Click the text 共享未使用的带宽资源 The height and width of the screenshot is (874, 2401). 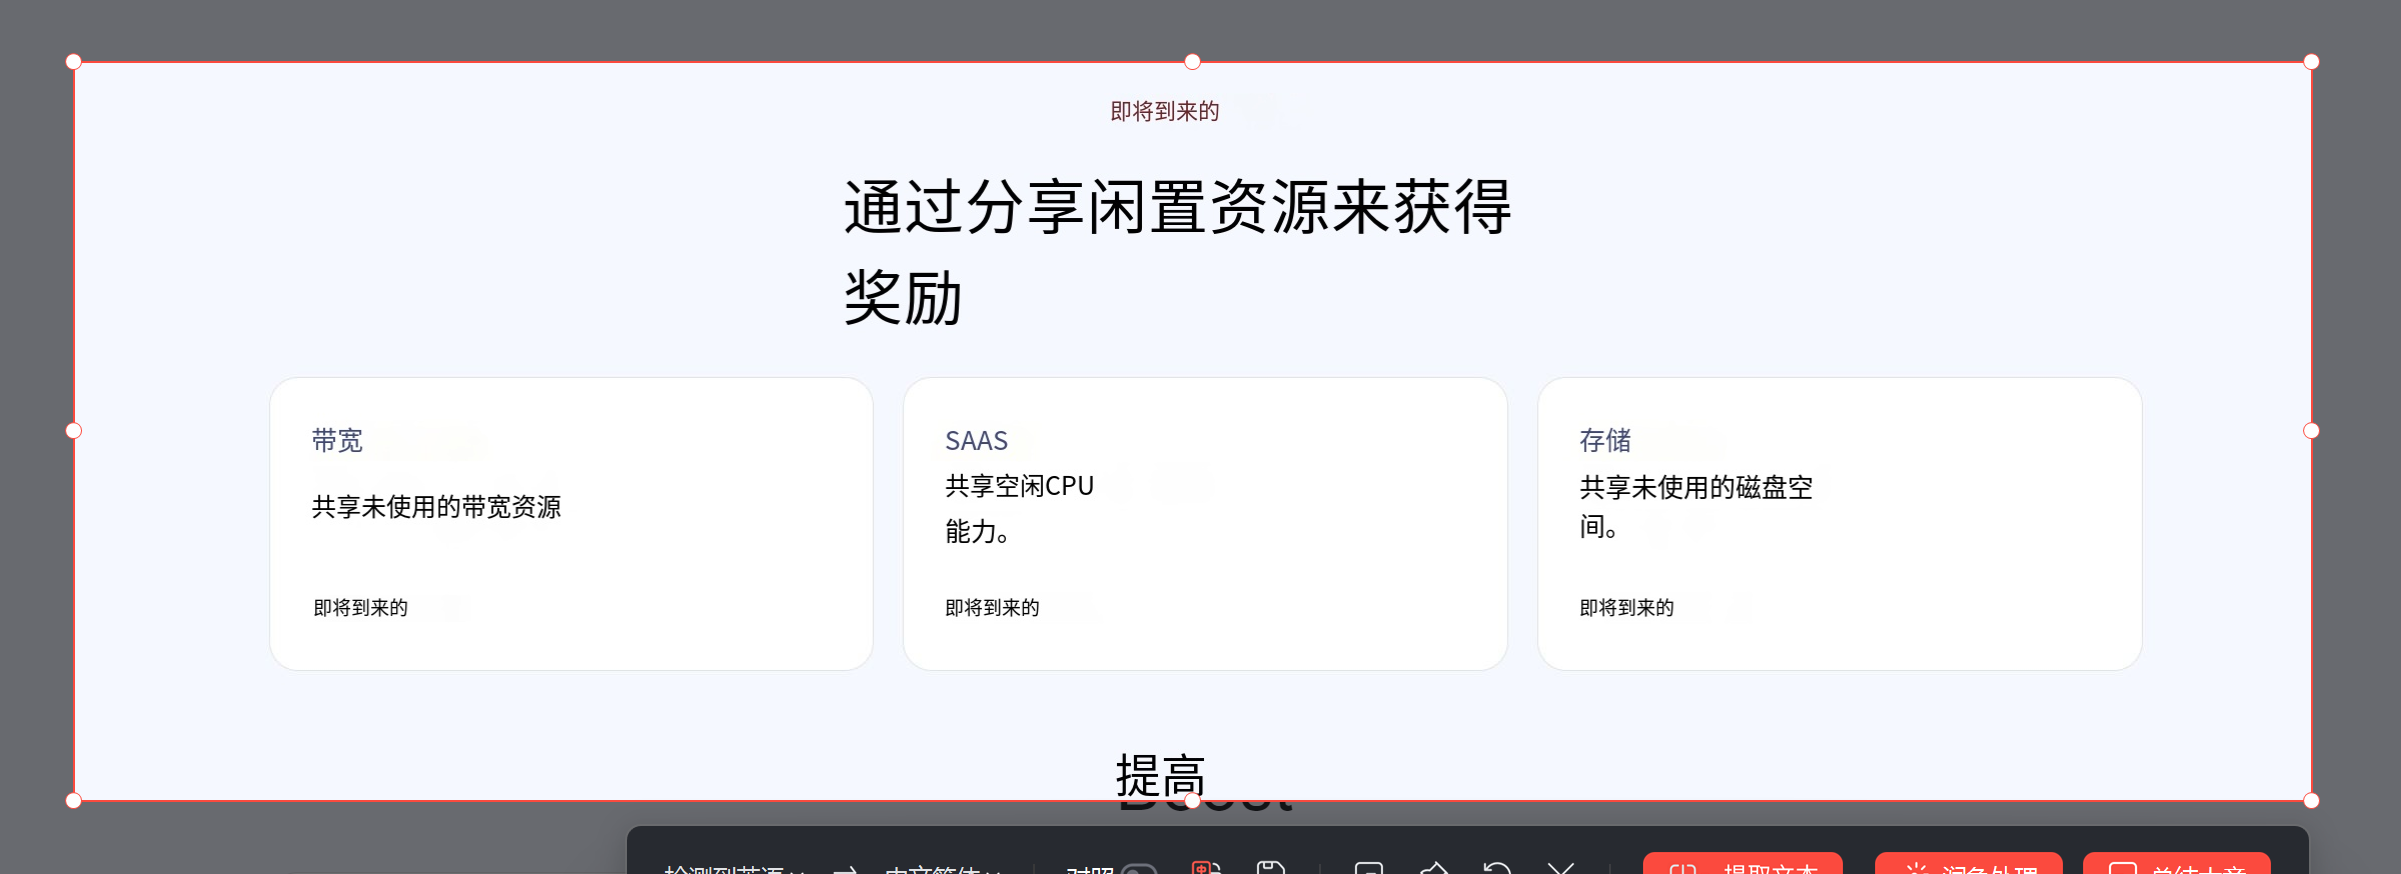436,507
